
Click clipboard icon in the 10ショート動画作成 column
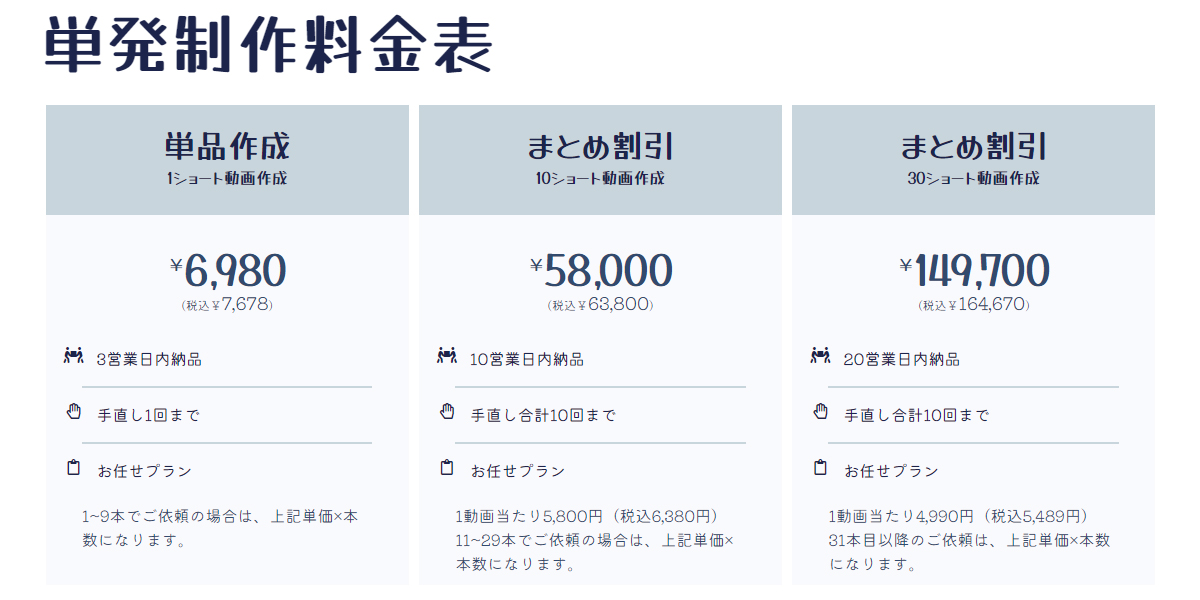click(447, 467)
